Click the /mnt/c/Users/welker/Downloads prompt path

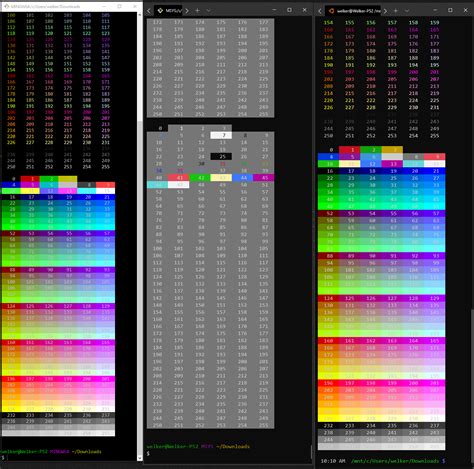click(395, 461)
